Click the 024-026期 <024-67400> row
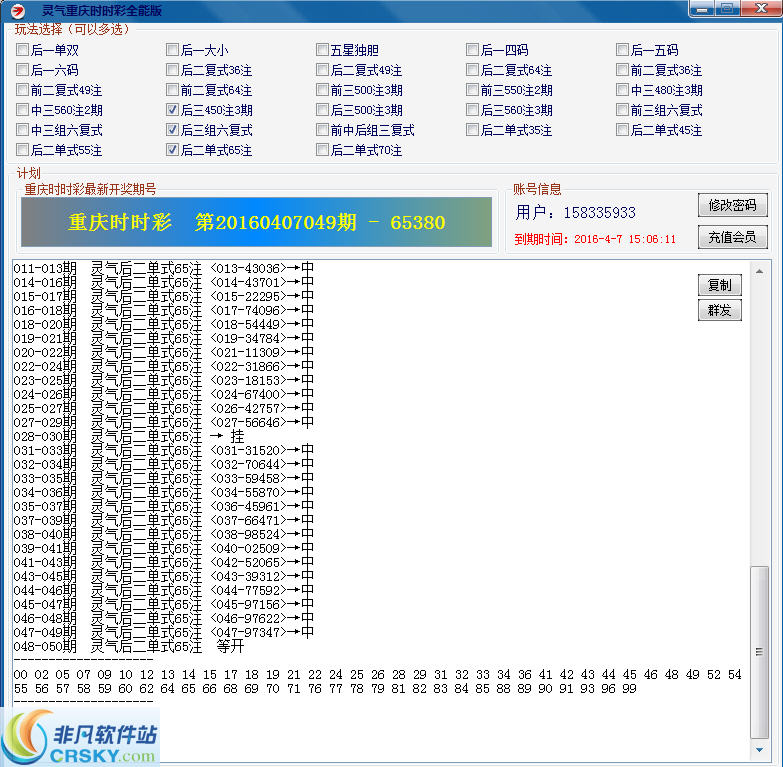Image resolution: width=783 pixels, height=767 pixels. click(163, 394)
